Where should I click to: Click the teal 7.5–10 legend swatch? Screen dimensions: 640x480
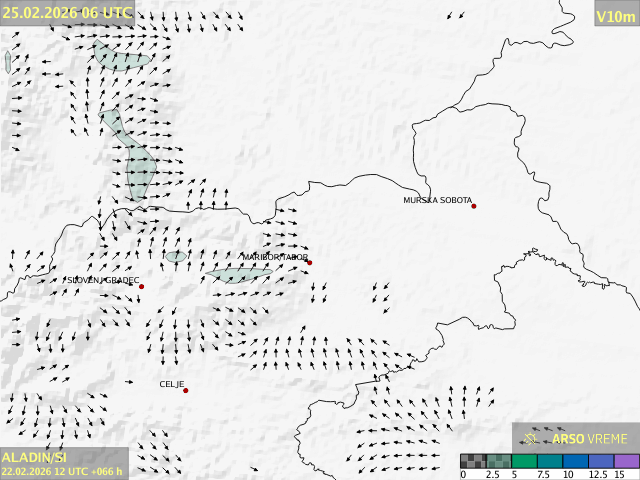(x=550, y=461)
